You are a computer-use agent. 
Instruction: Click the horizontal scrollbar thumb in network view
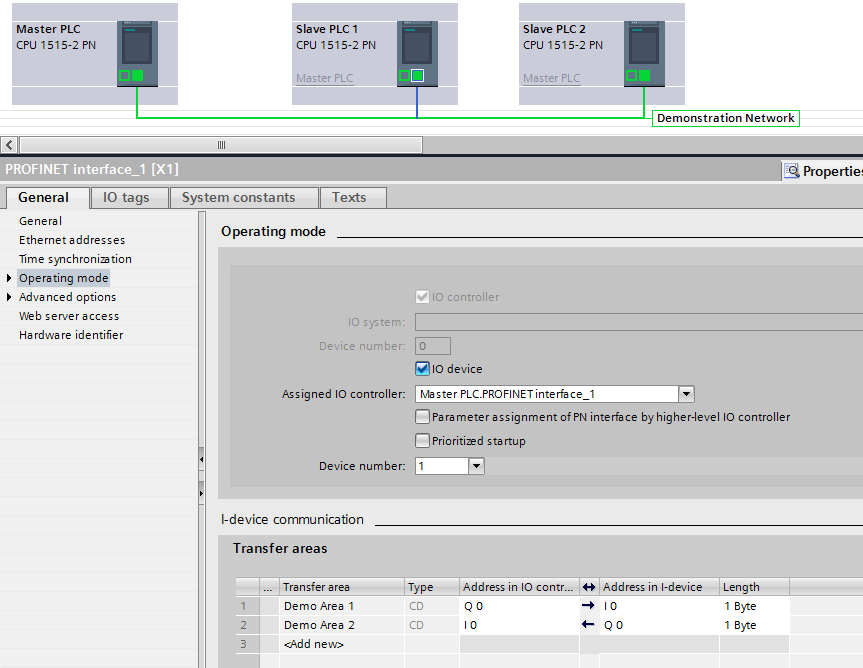pyautogui.click(x=221, y=145)
